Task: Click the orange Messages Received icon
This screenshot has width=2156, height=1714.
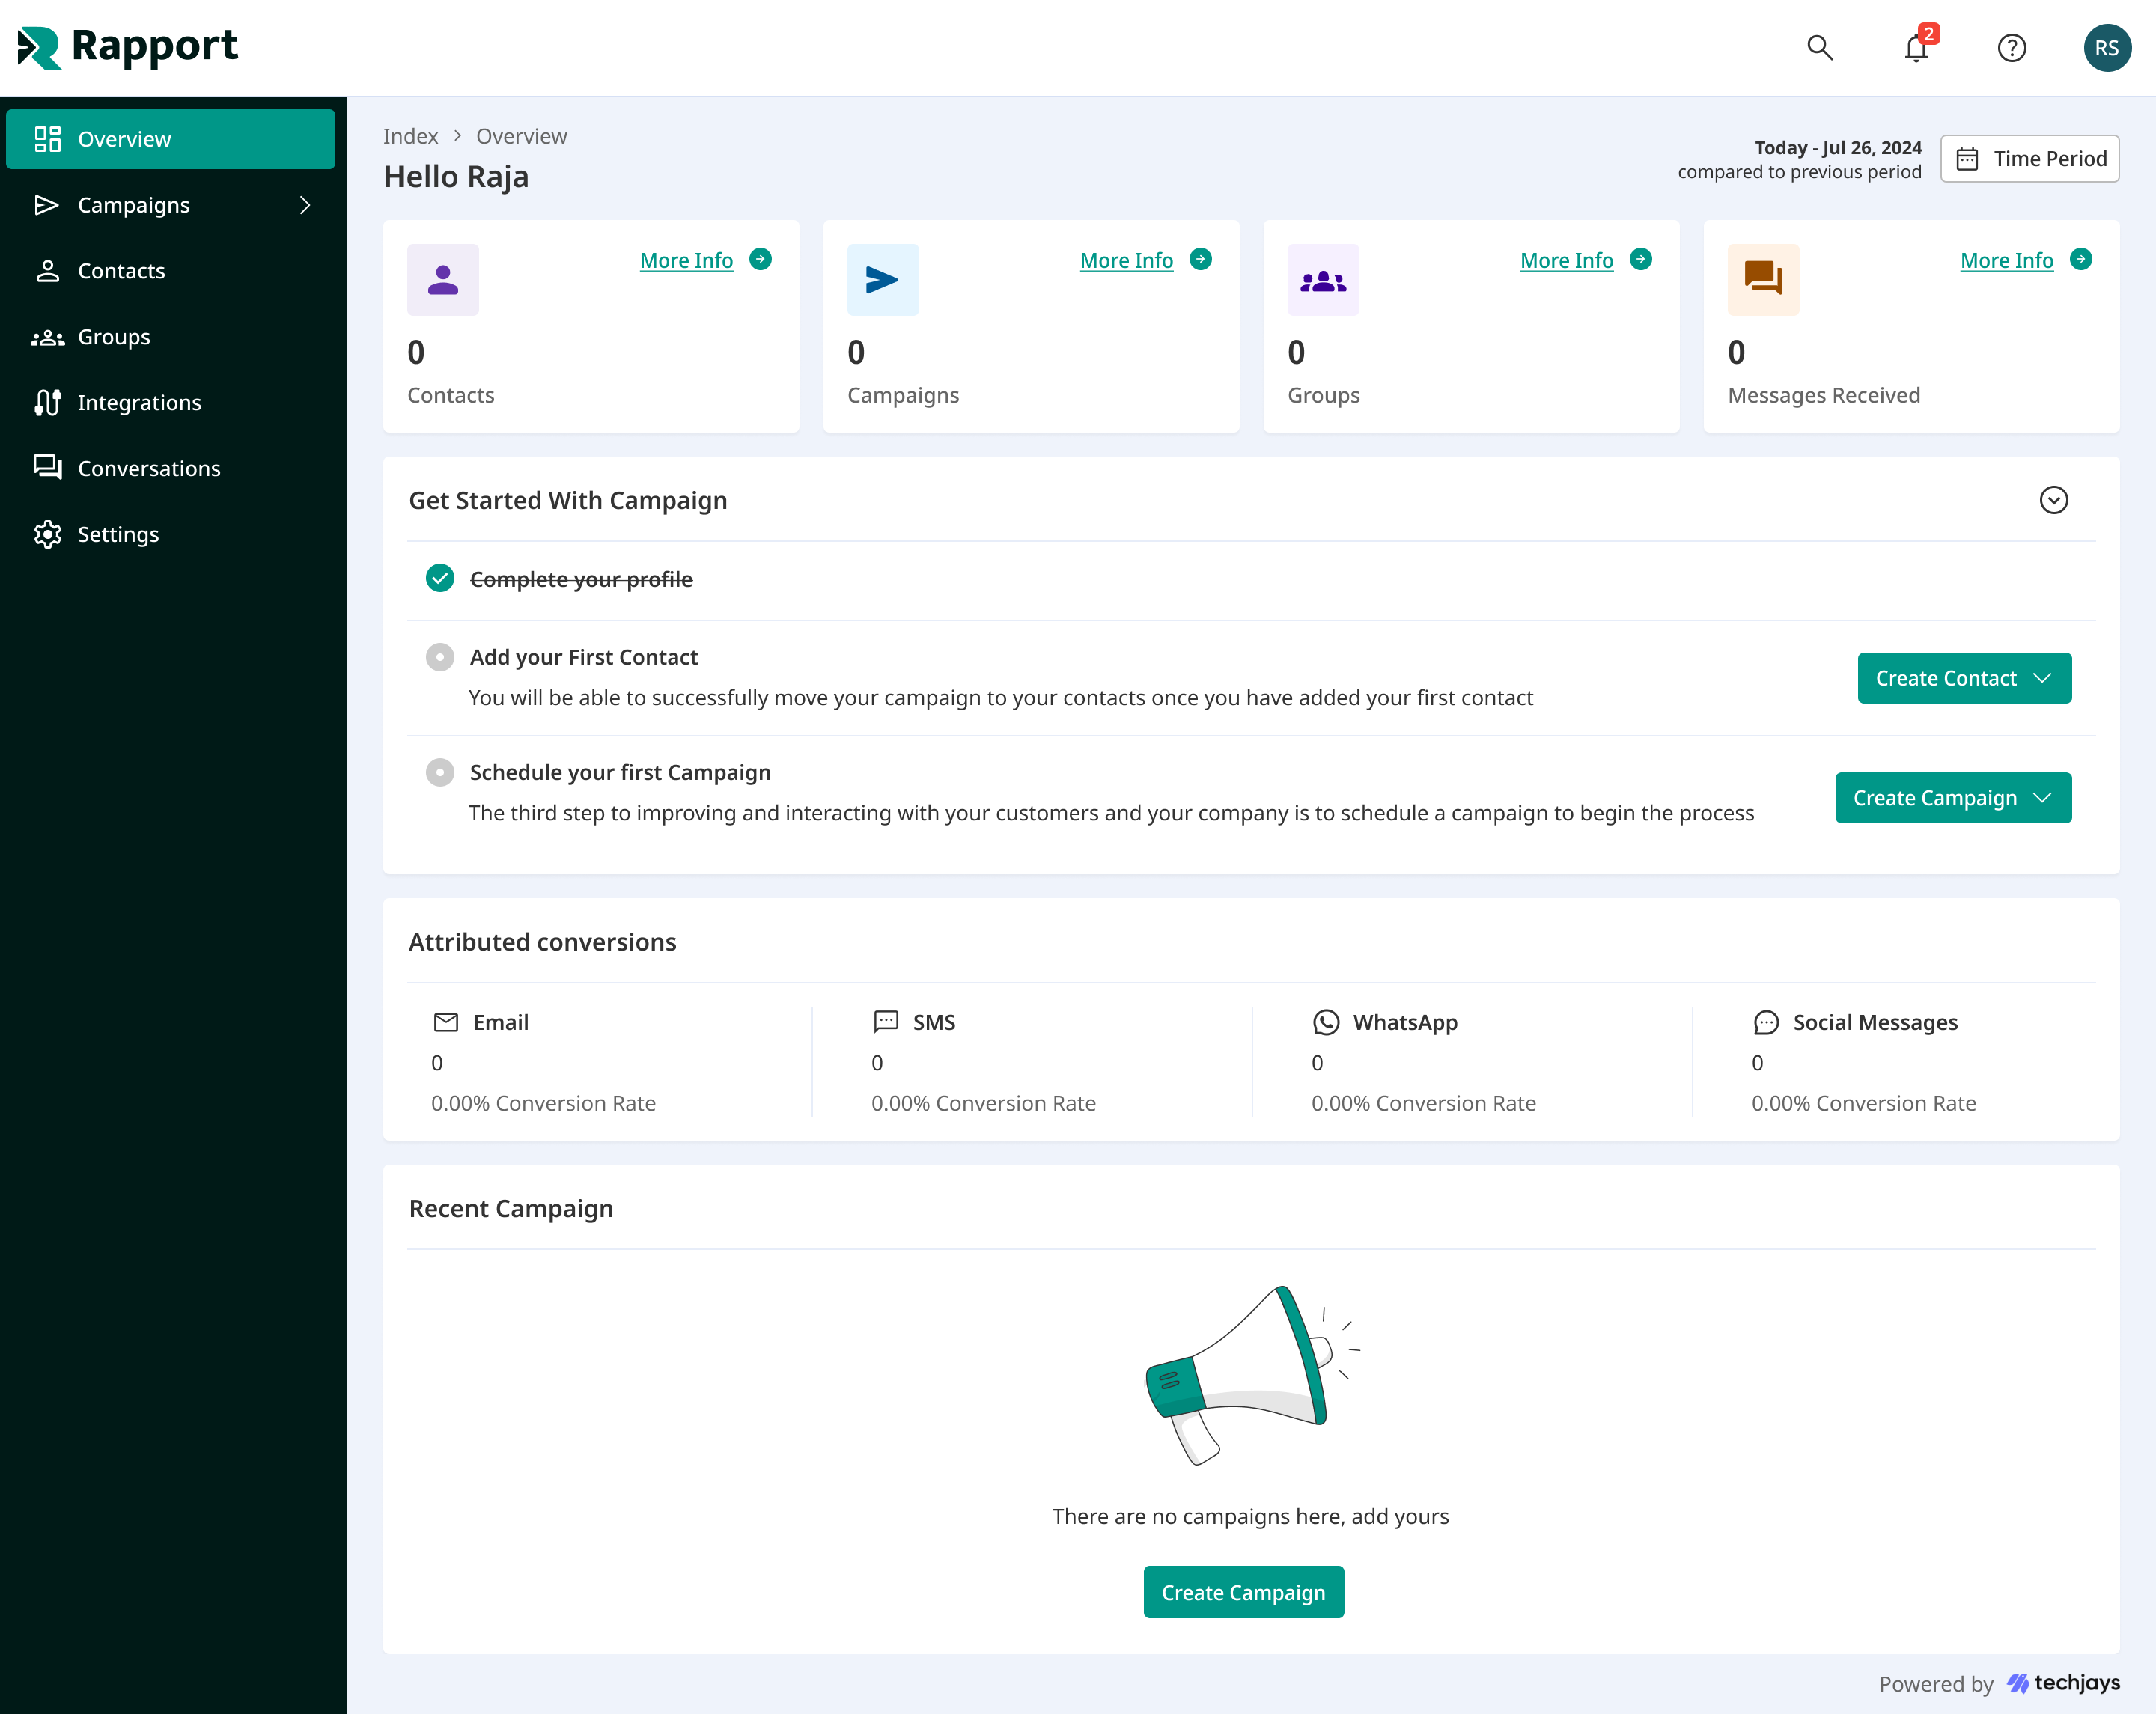Action: click(x=1762, y=280)
